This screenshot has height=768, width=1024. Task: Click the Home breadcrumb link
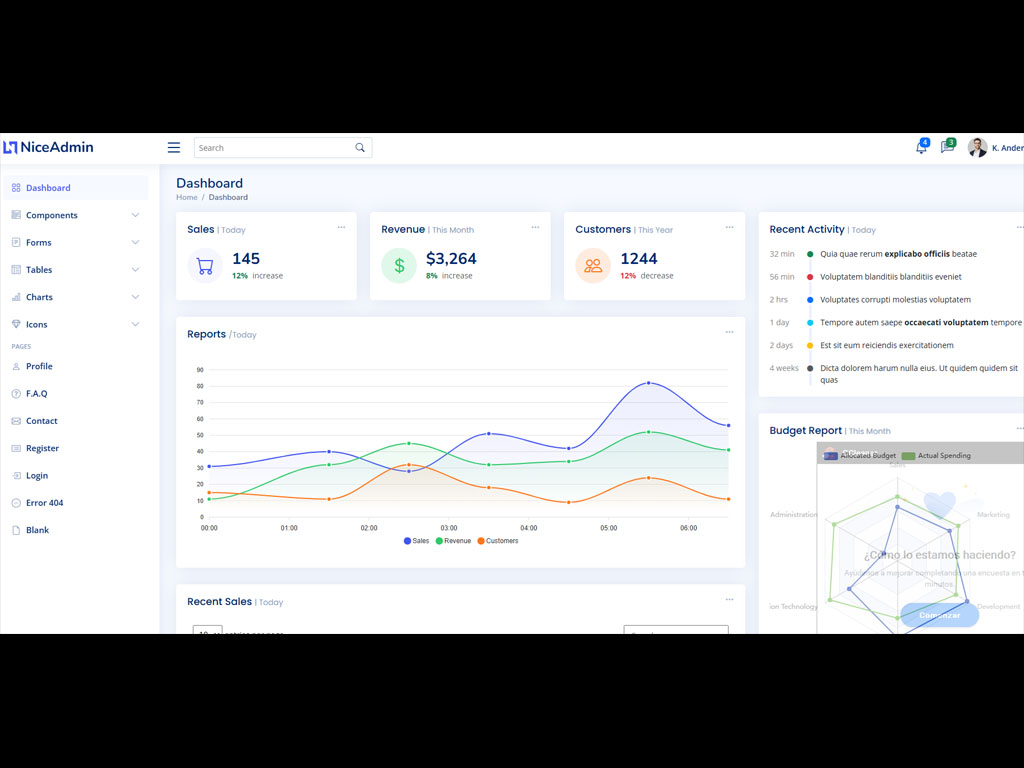(187, 198)
